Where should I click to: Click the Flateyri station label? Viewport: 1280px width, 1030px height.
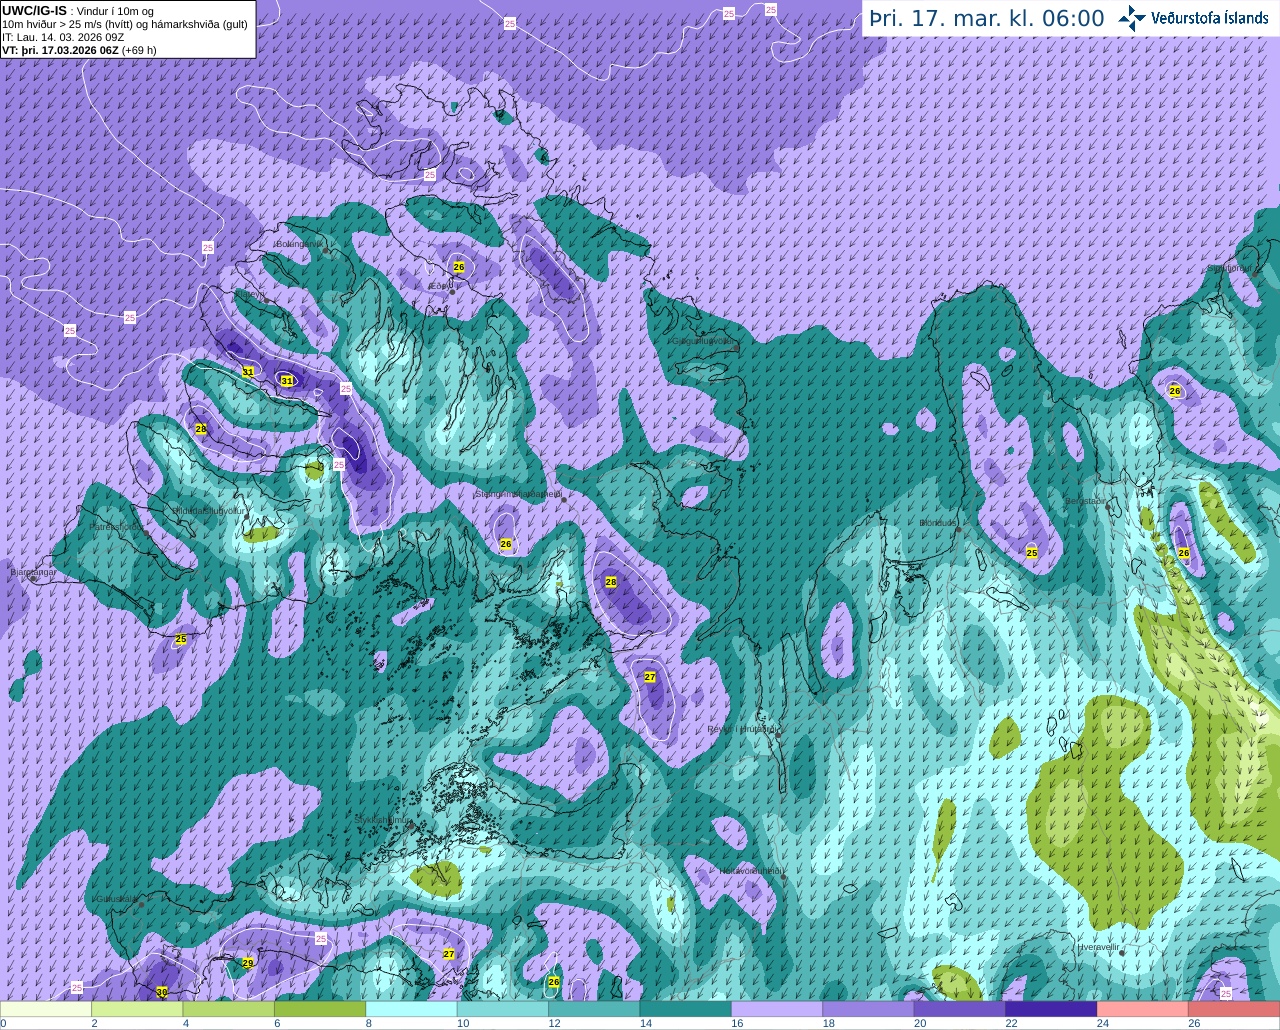pos(250,295)
